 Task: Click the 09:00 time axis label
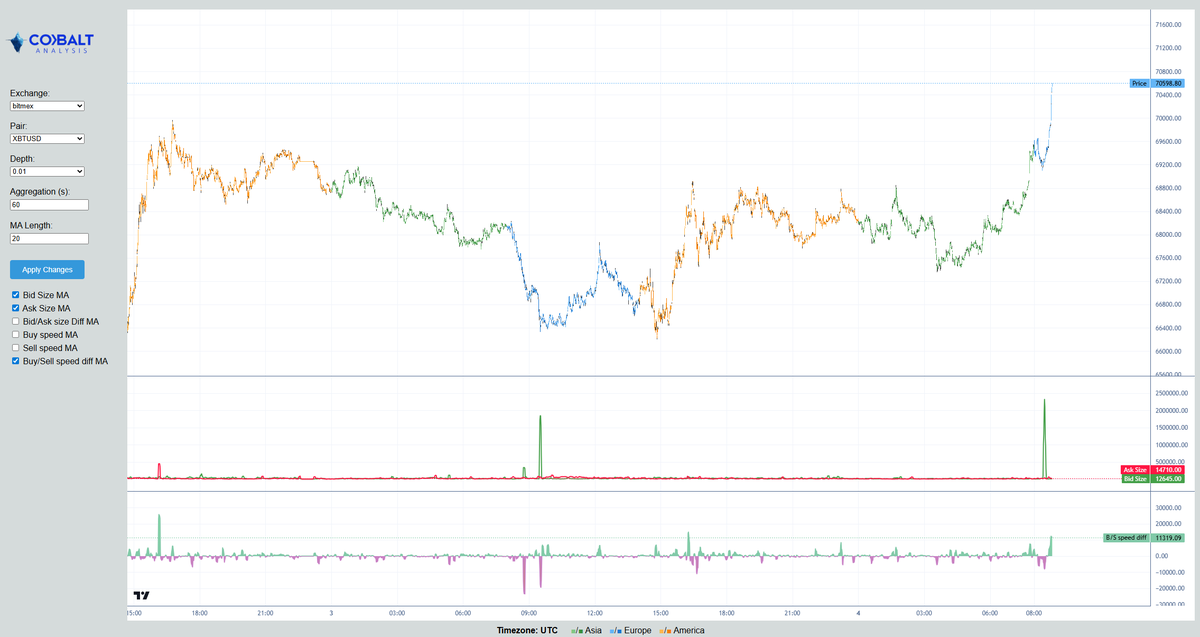point(529,612)
